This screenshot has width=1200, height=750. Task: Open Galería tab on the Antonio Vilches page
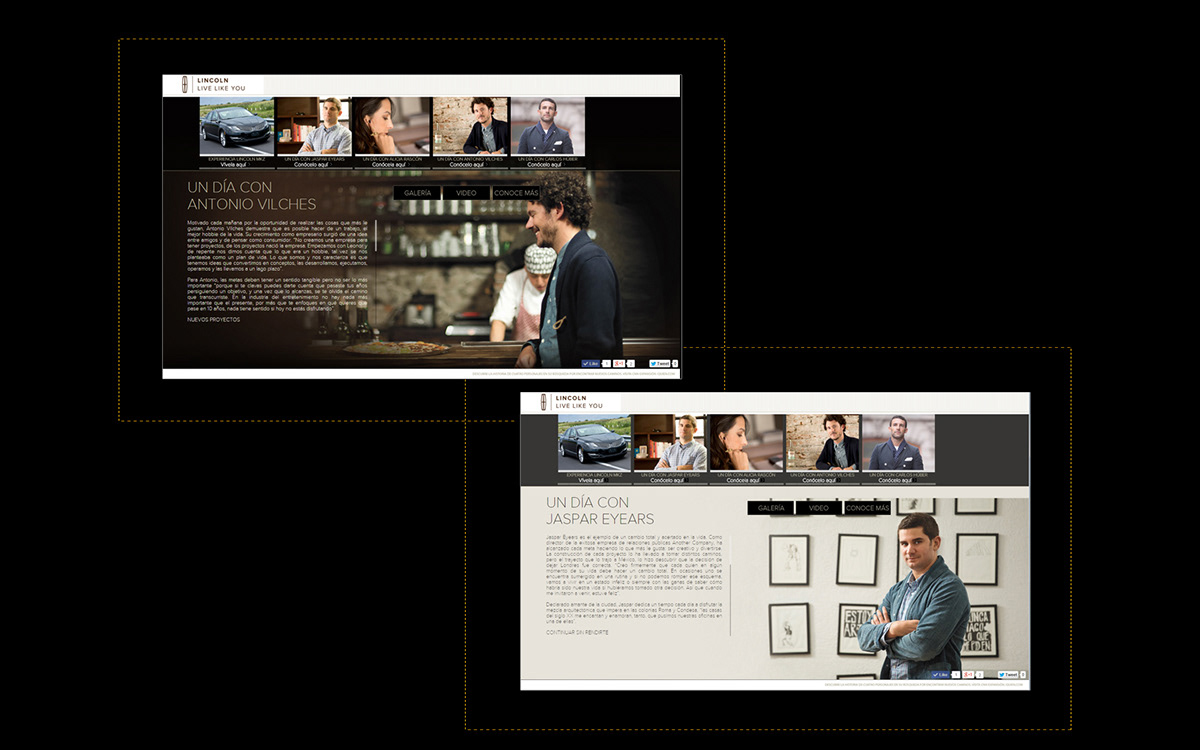(x=417, y=193)
